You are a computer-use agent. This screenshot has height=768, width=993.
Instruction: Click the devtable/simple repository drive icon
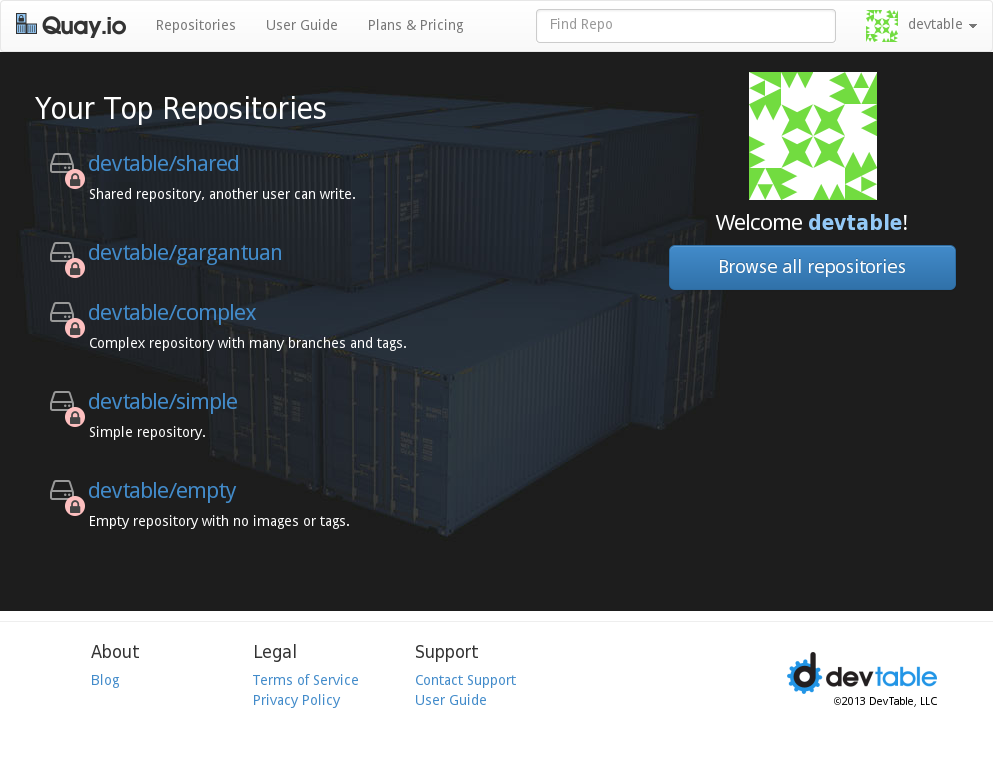(62, 401)
